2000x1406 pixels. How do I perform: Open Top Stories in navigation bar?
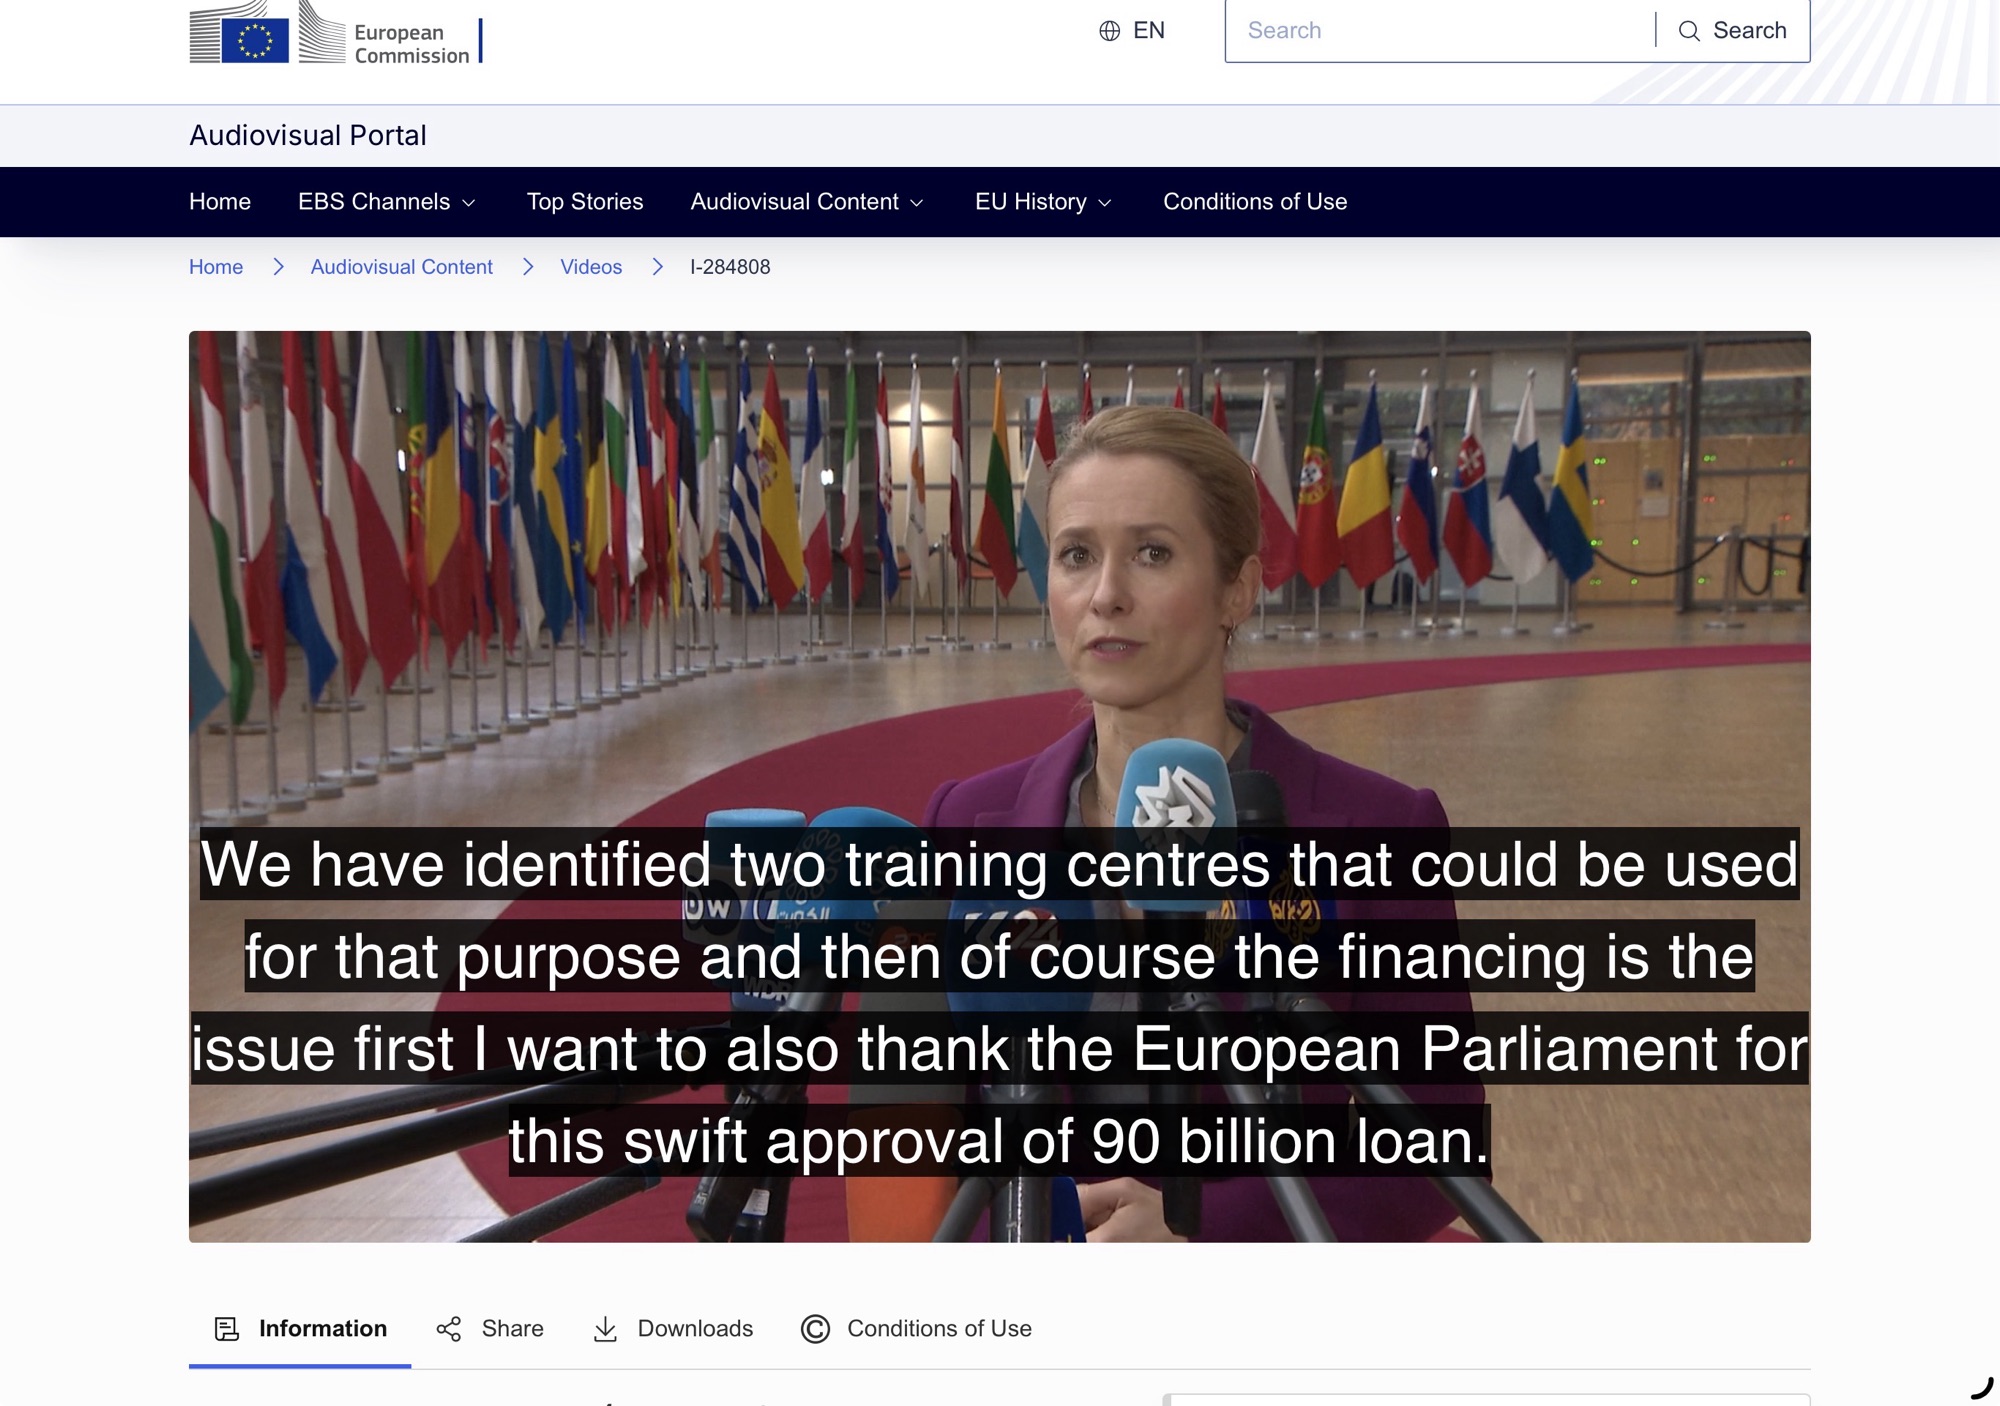pos(585,202)
